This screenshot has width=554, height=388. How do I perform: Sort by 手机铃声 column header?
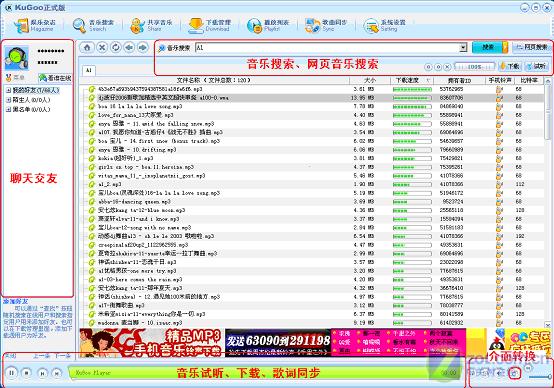point(500,80)
